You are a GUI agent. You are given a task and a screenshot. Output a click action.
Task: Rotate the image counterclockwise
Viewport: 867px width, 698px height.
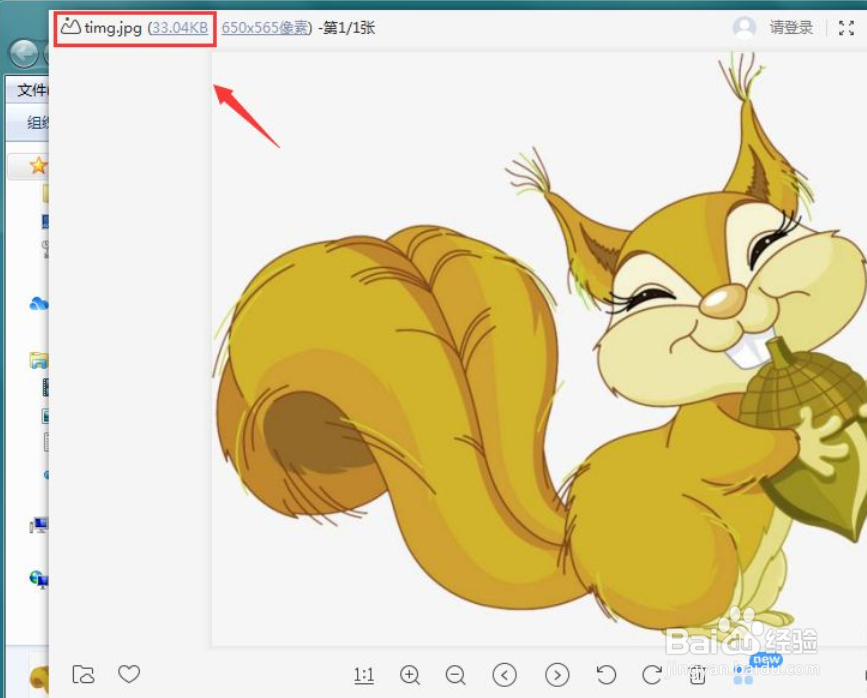[x=606, y=675]
